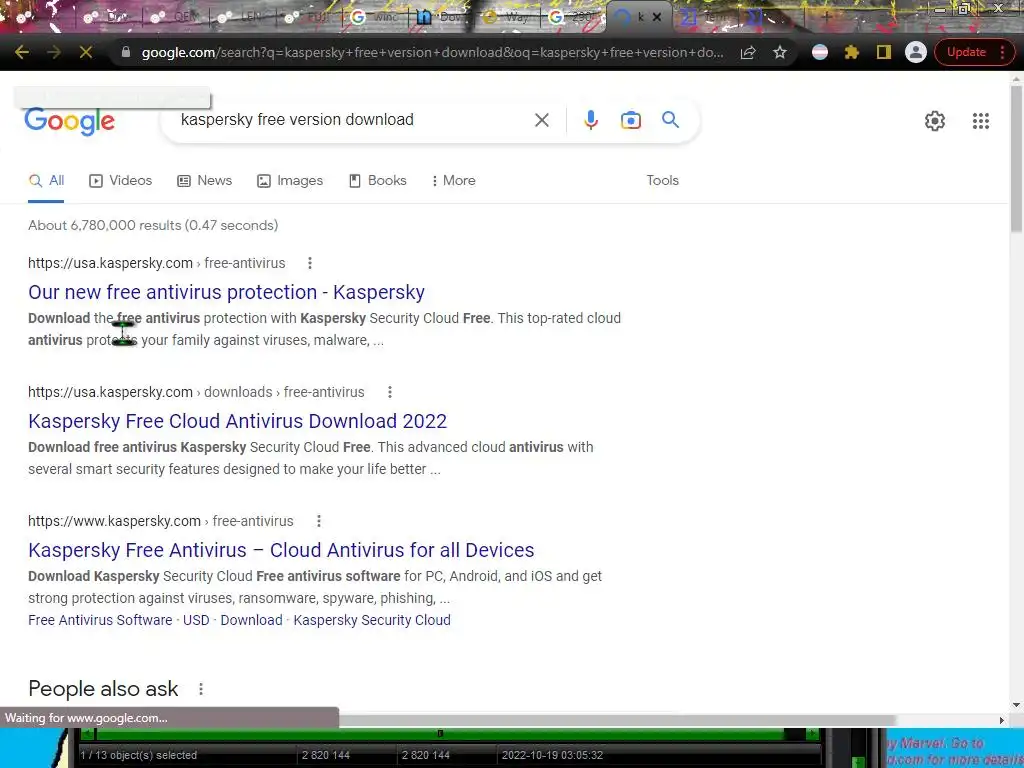Switch to the Books tab
The height and width of the screenshot is (768, 1024).
pos(377,181)
